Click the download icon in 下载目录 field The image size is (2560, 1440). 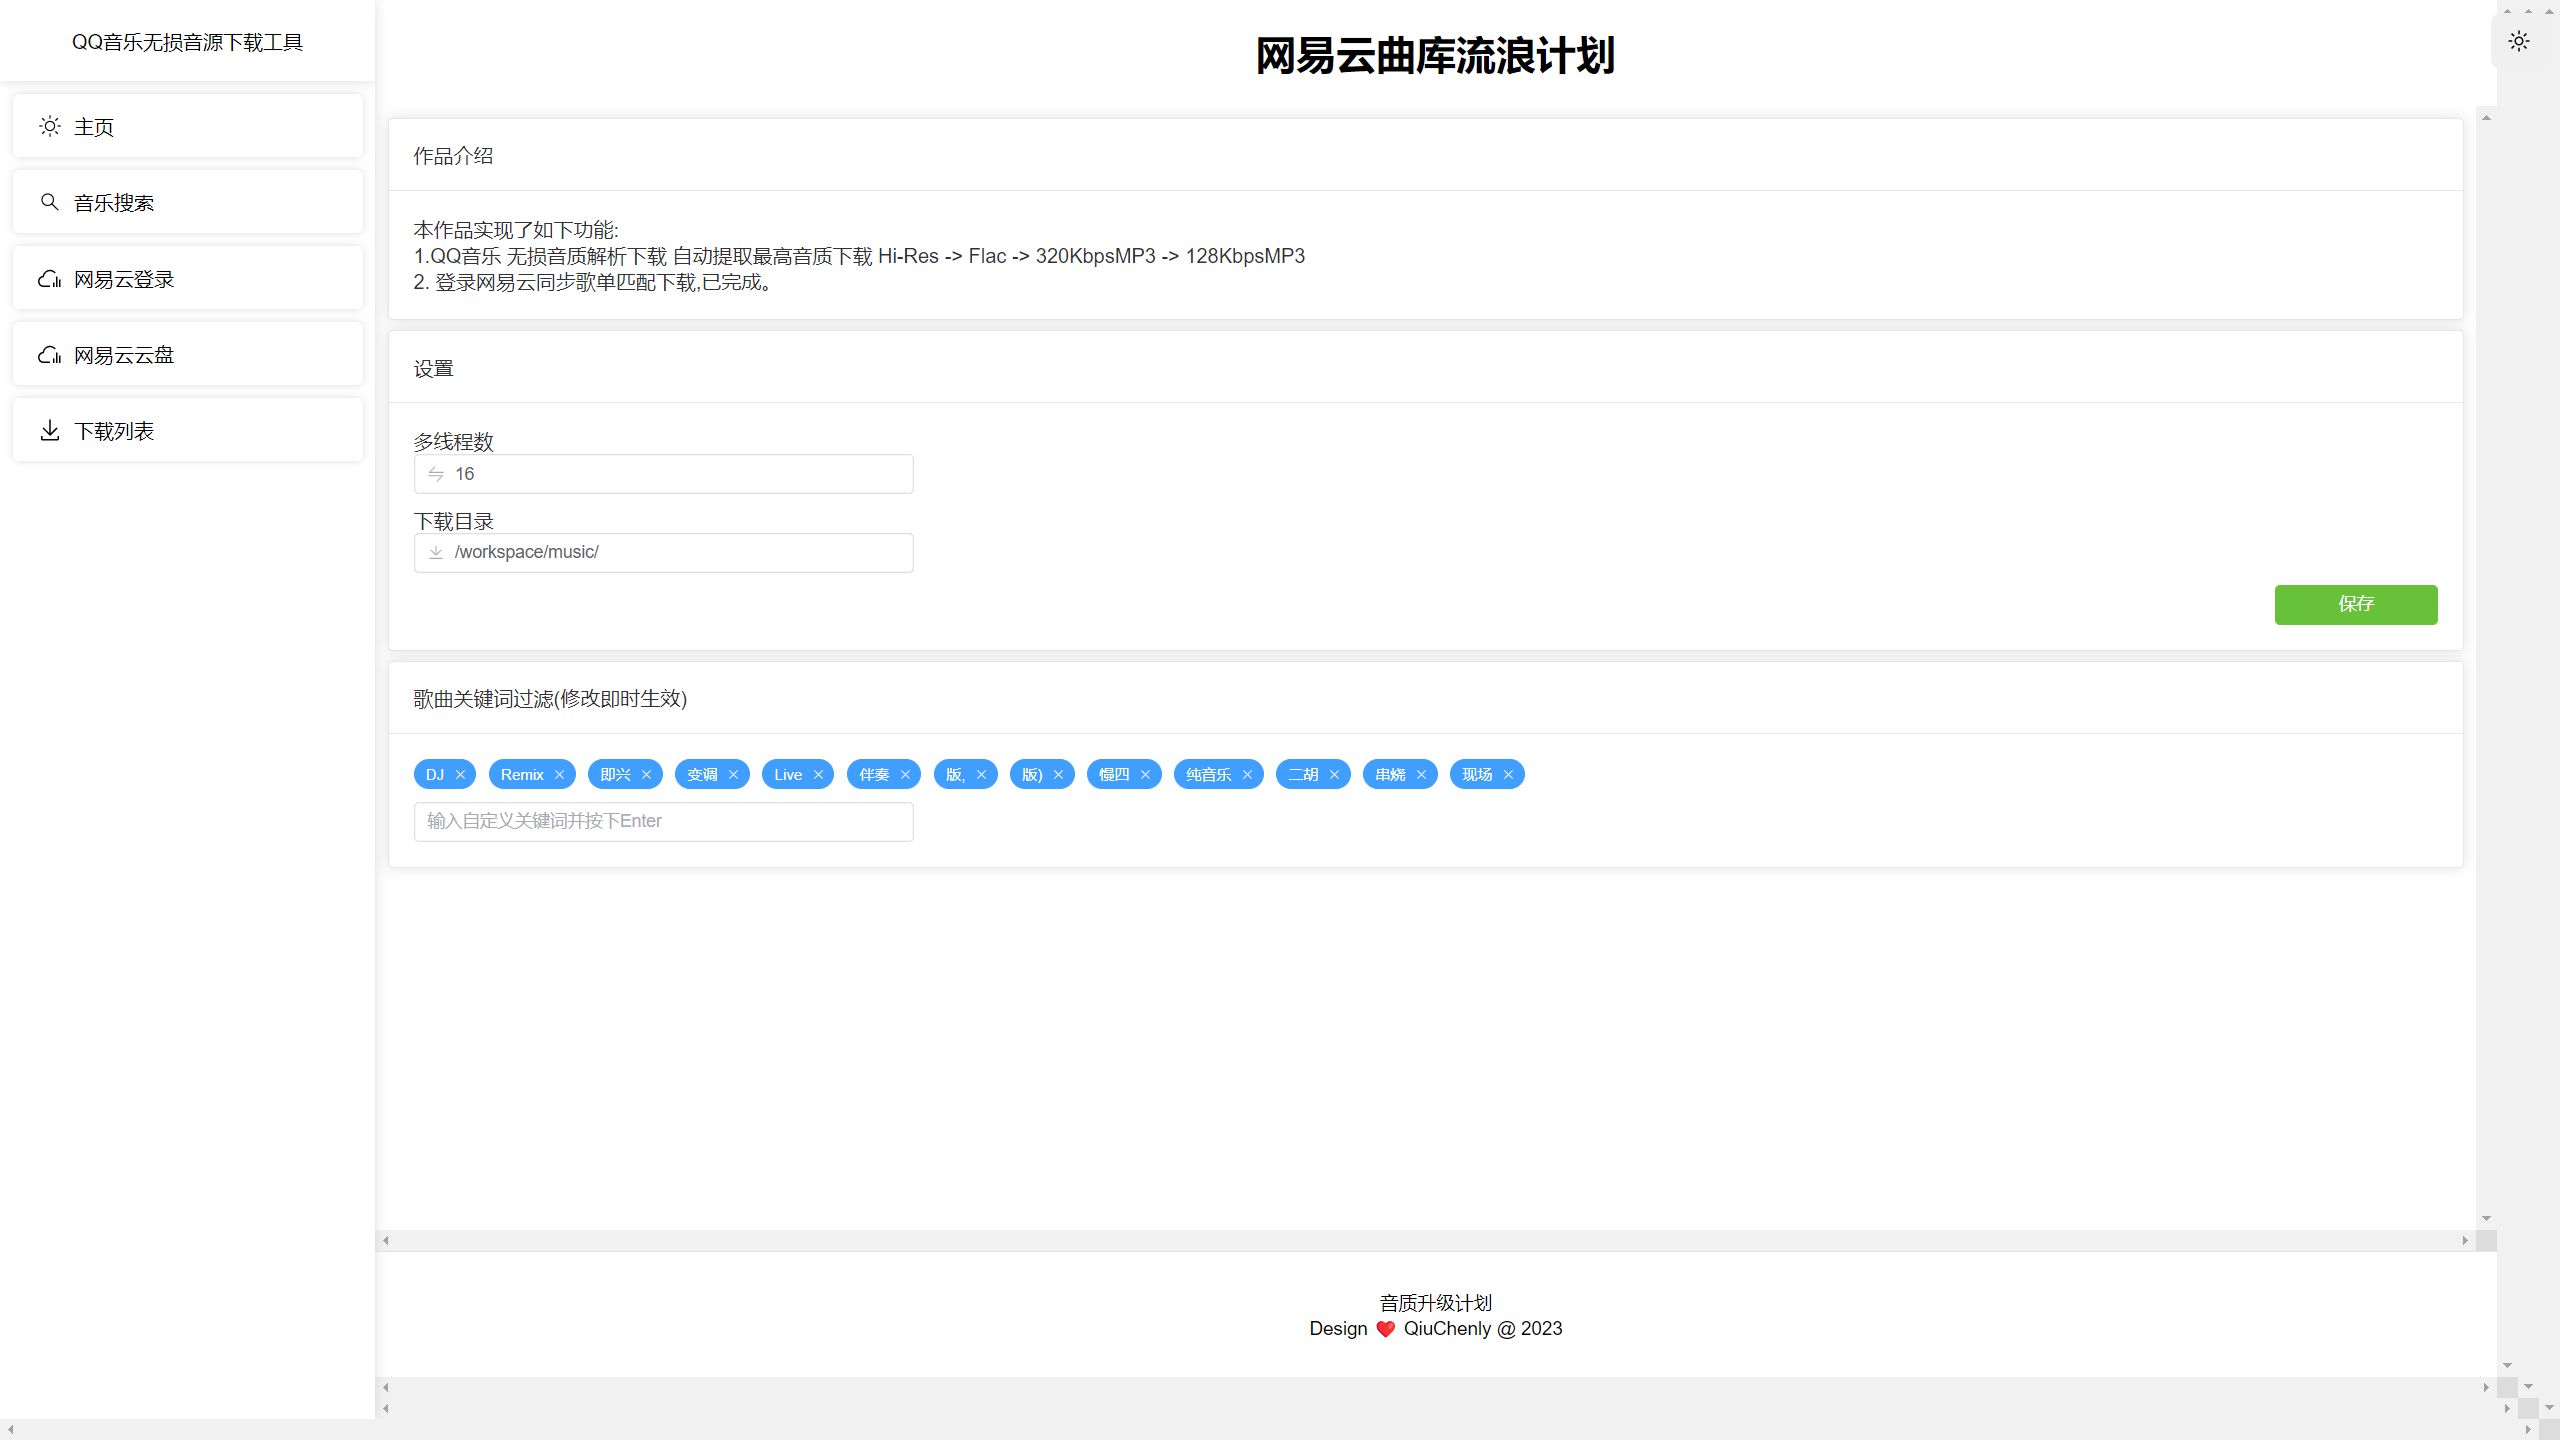436,552
